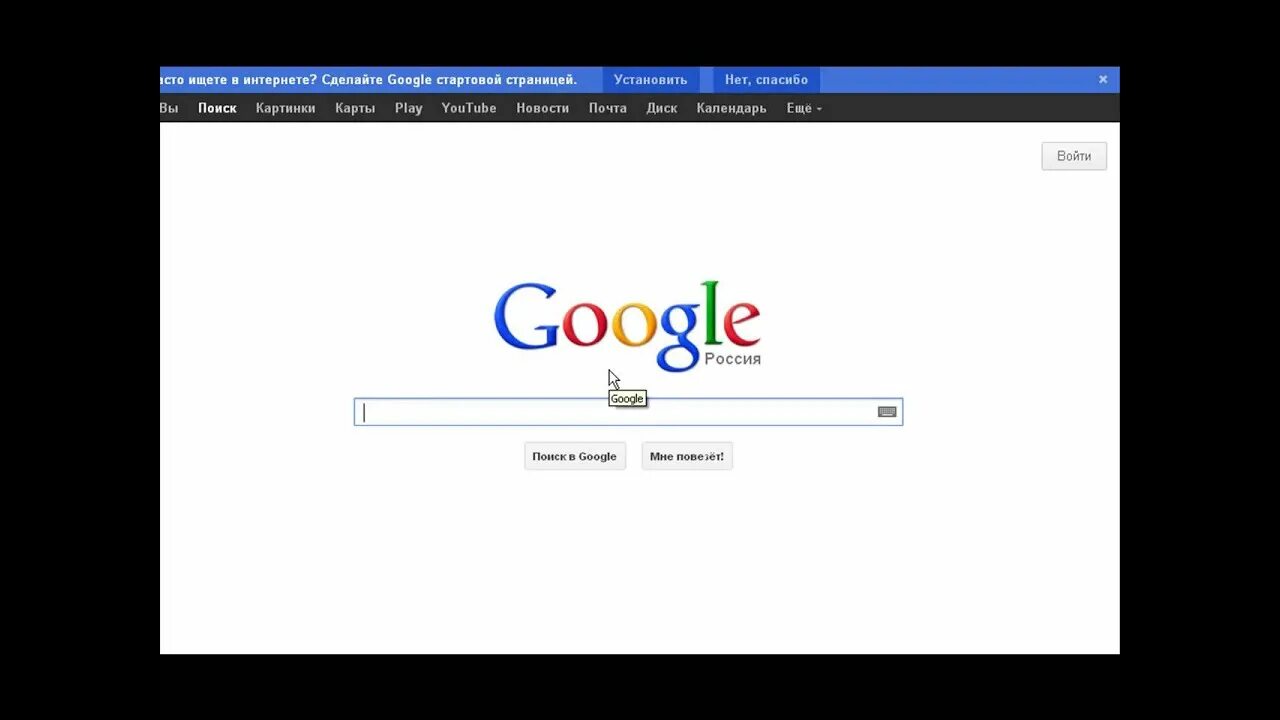The image size is (1280, 720).
Task: Focus the Google search input field
Action: click(628, 412)
